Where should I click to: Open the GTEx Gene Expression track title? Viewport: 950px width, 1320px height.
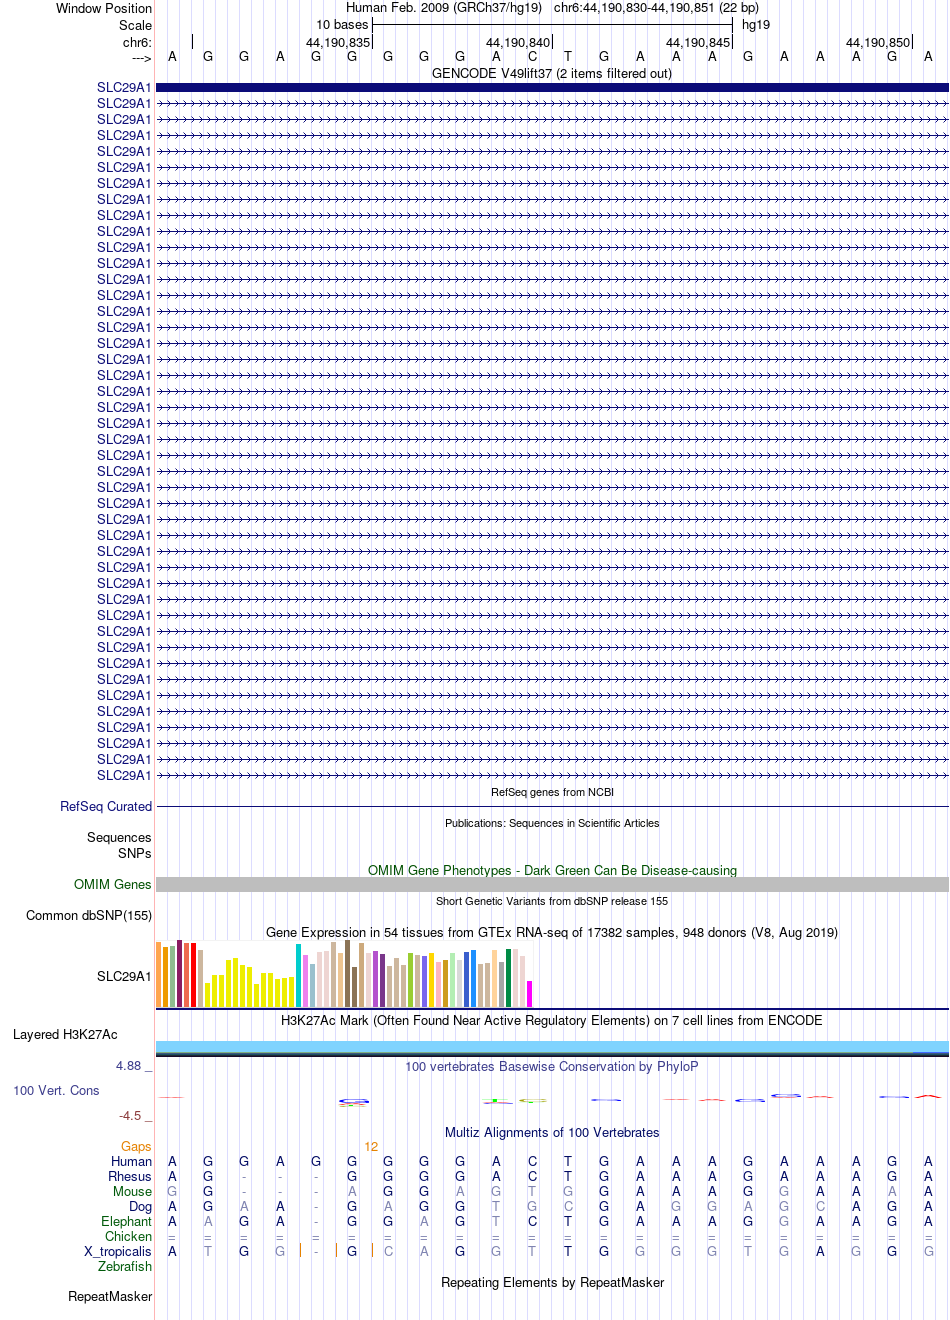coord(552,933)
